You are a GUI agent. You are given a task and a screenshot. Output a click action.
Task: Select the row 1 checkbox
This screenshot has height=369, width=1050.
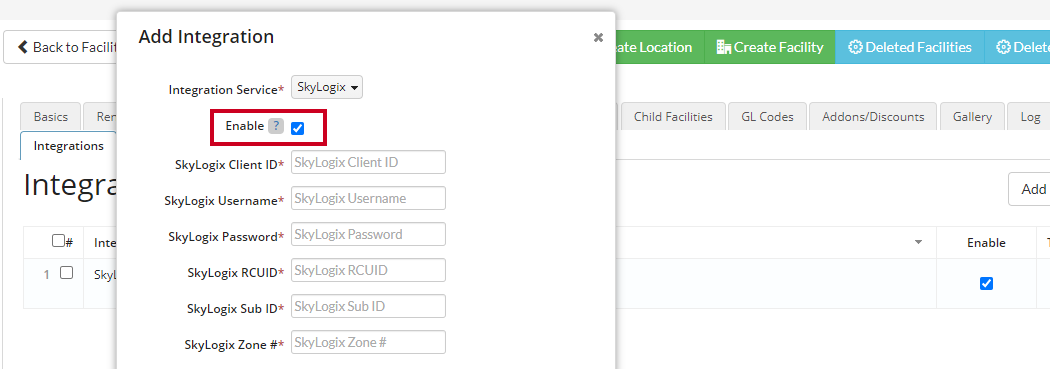point(66,273)
